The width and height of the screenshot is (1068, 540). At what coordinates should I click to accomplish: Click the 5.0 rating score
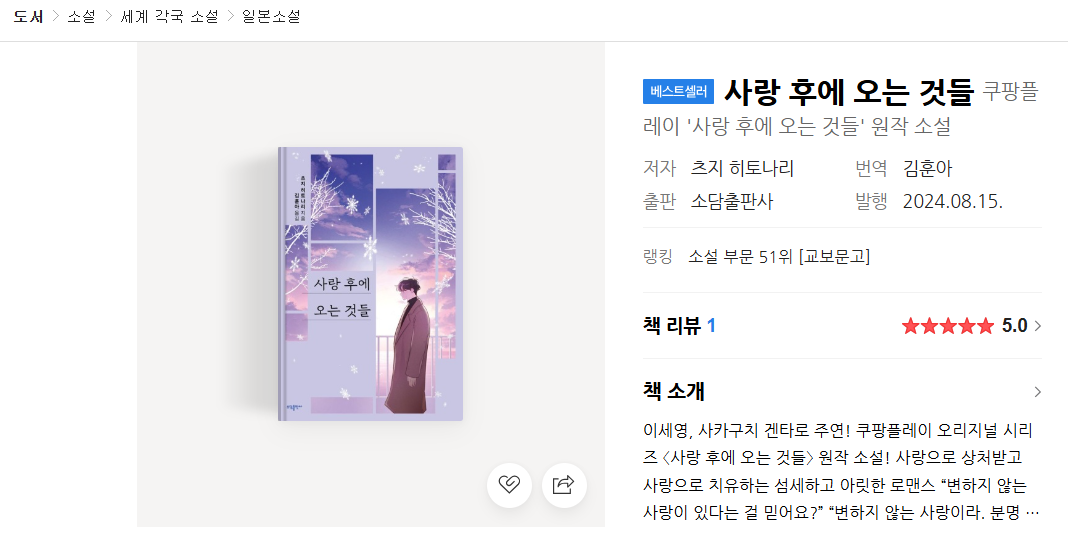tap(1014, 326)
